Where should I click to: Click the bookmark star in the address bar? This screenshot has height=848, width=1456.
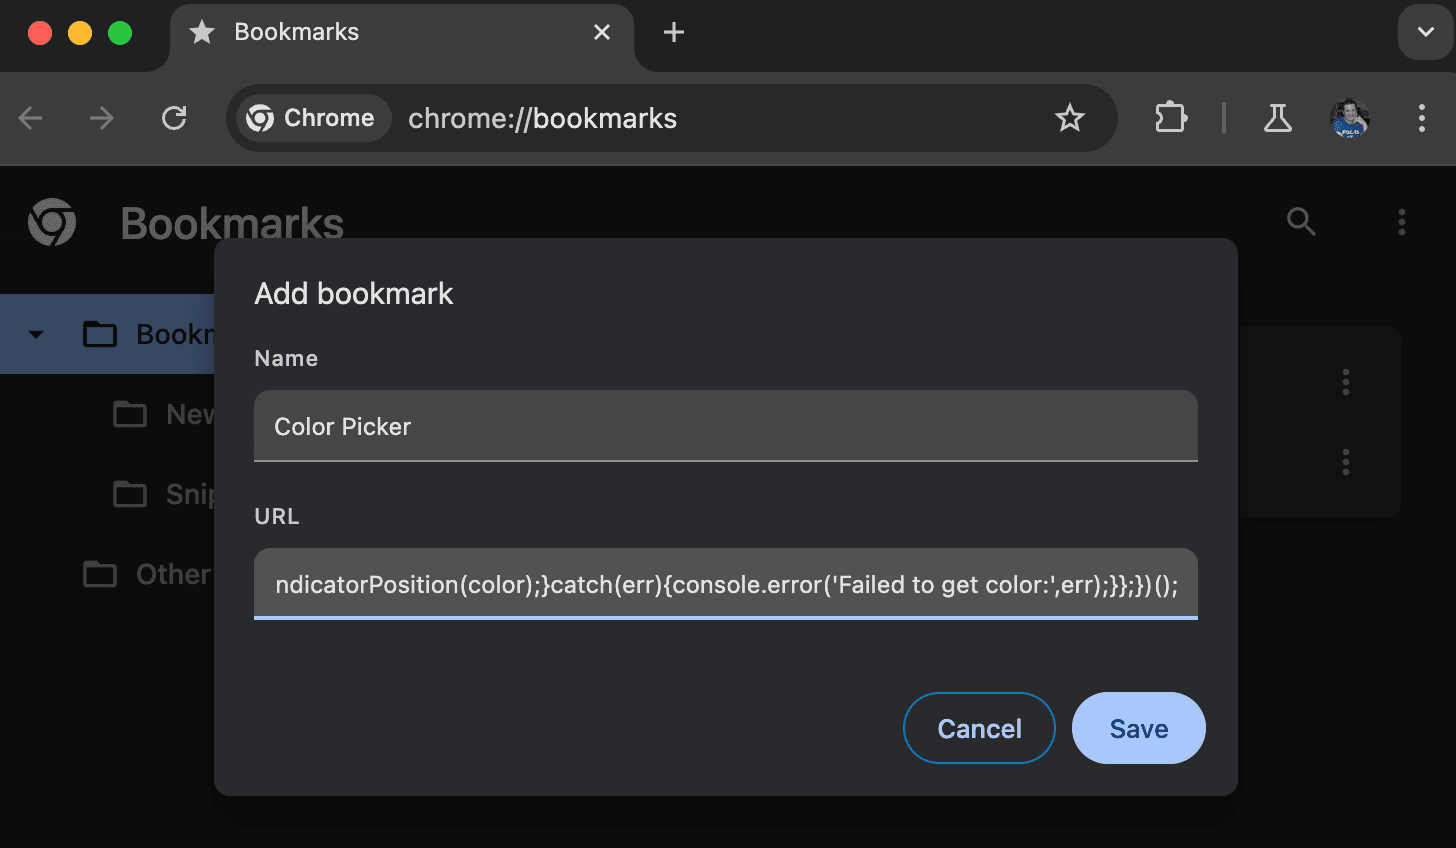point(1070,118)
